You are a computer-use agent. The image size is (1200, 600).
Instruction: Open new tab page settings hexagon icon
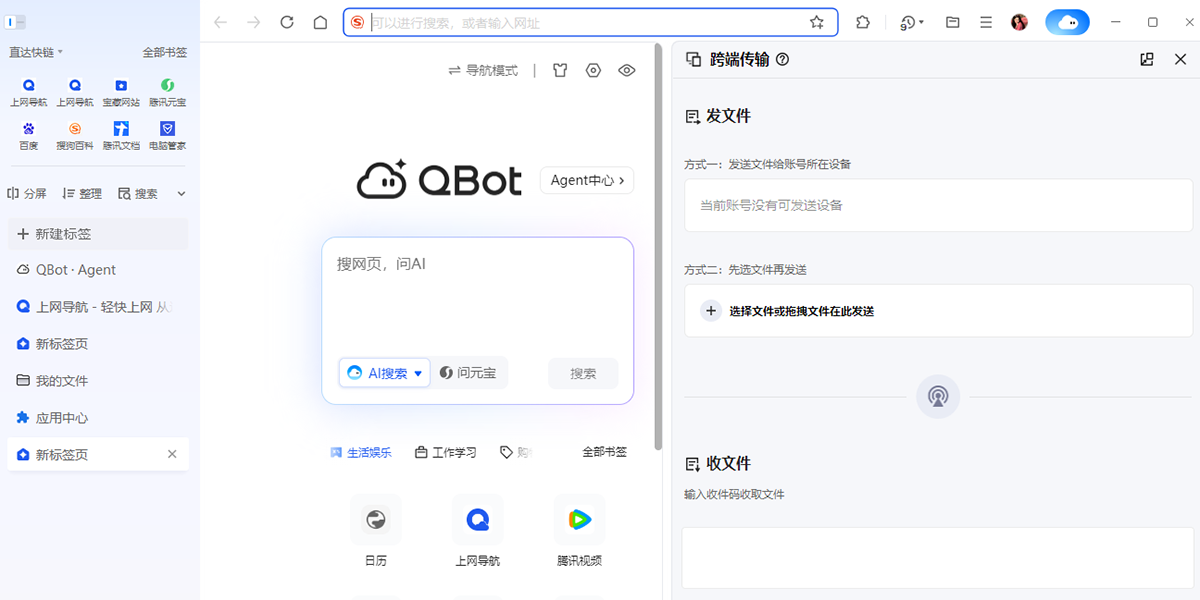(x=593, y=70)
